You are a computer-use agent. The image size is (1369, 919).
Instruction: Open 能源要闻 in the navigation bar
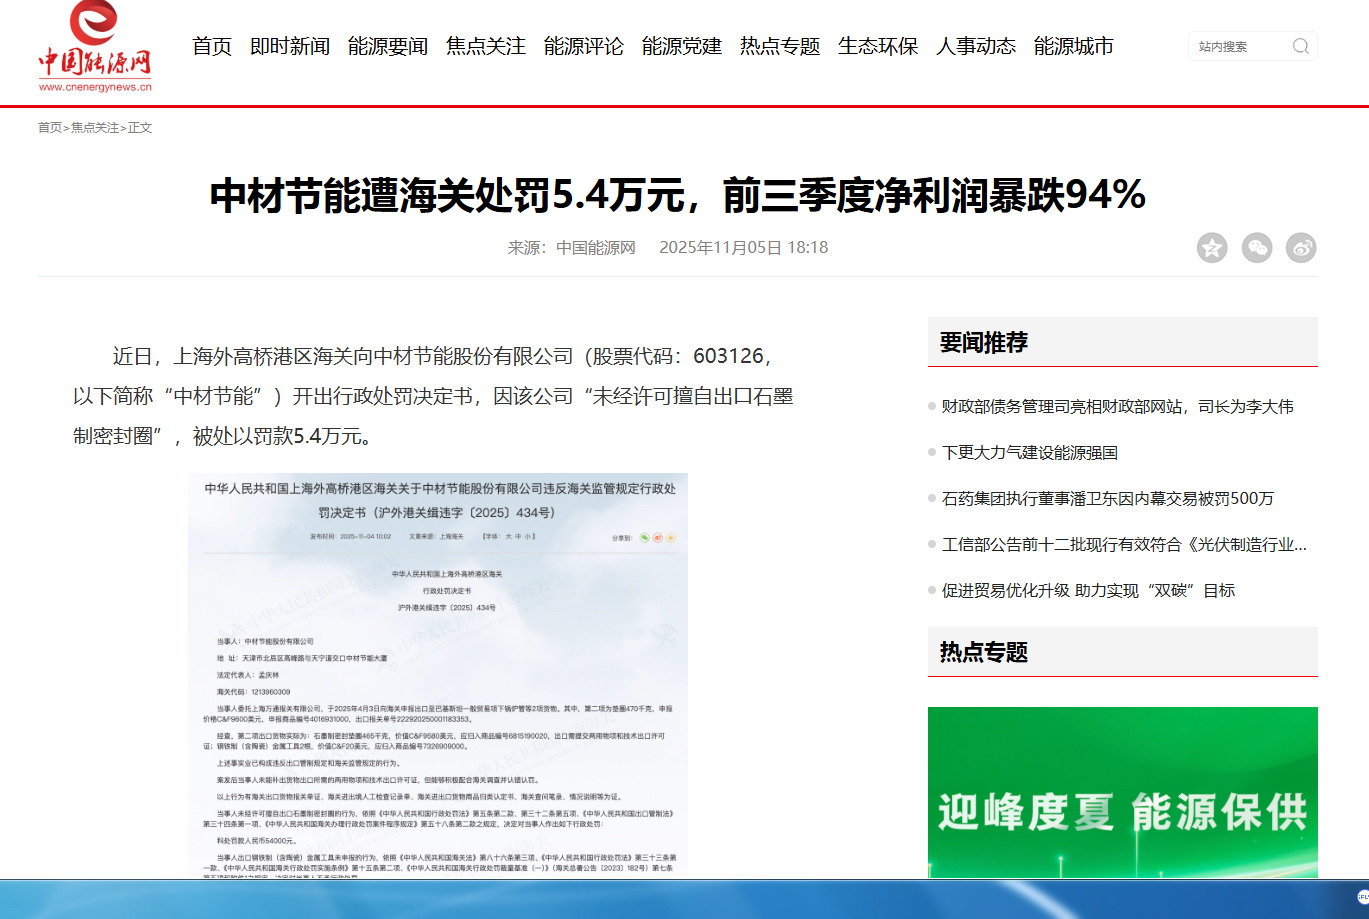pos(388,46)
